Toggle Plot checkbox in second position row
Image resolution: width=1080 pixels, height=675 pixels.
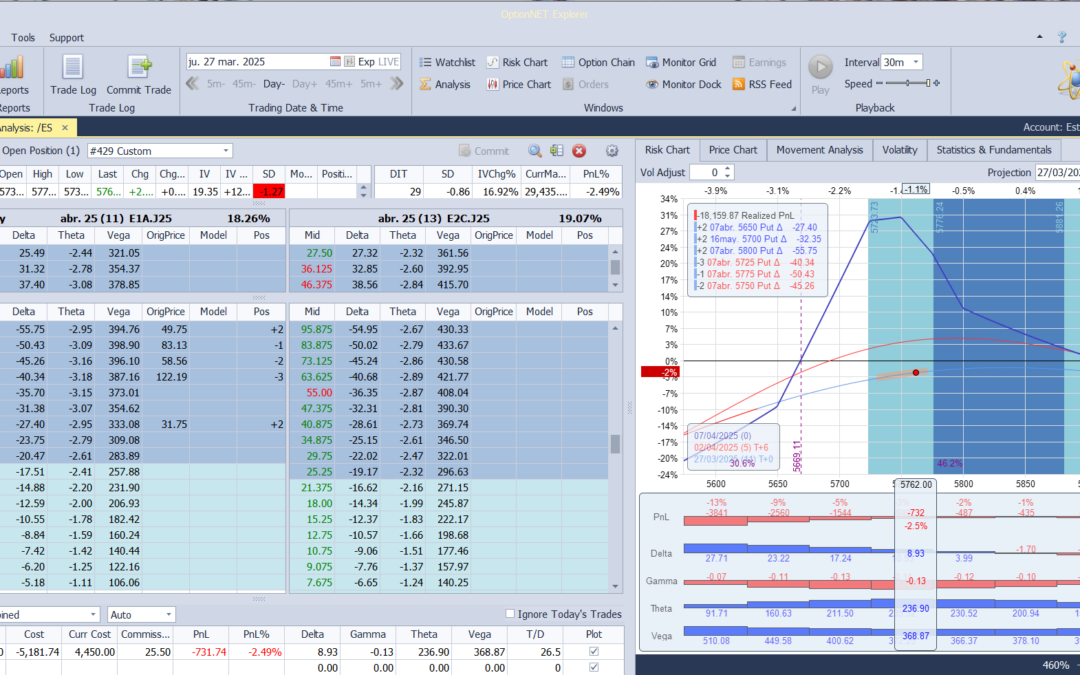point(595,667)
